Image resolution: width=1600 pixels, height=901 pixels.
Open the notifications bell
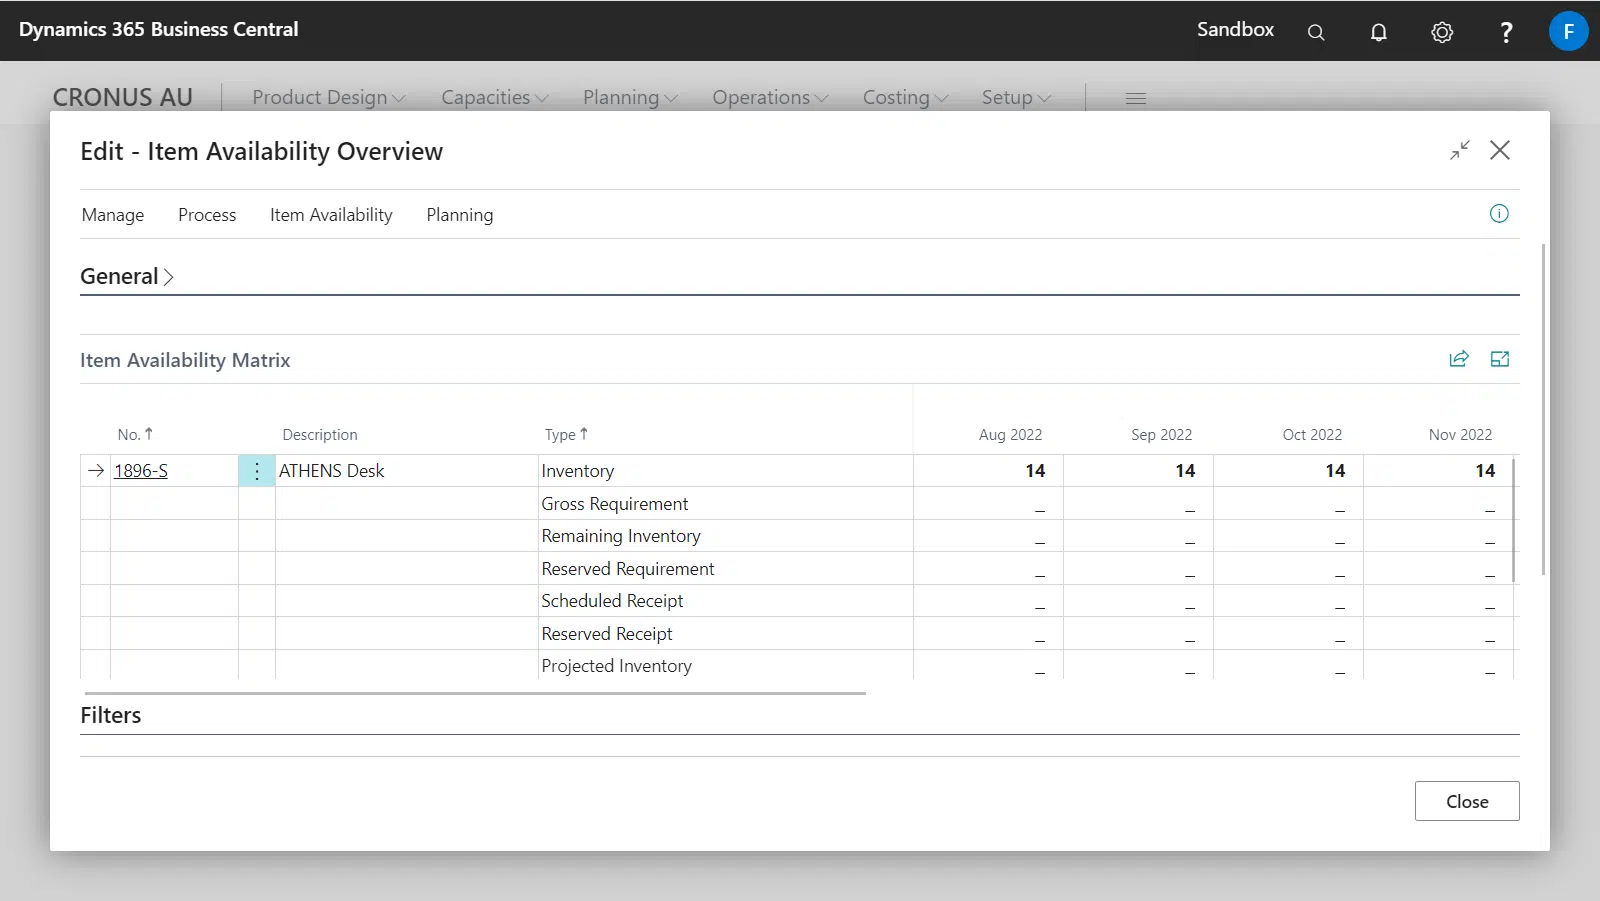coord(1379,32)
